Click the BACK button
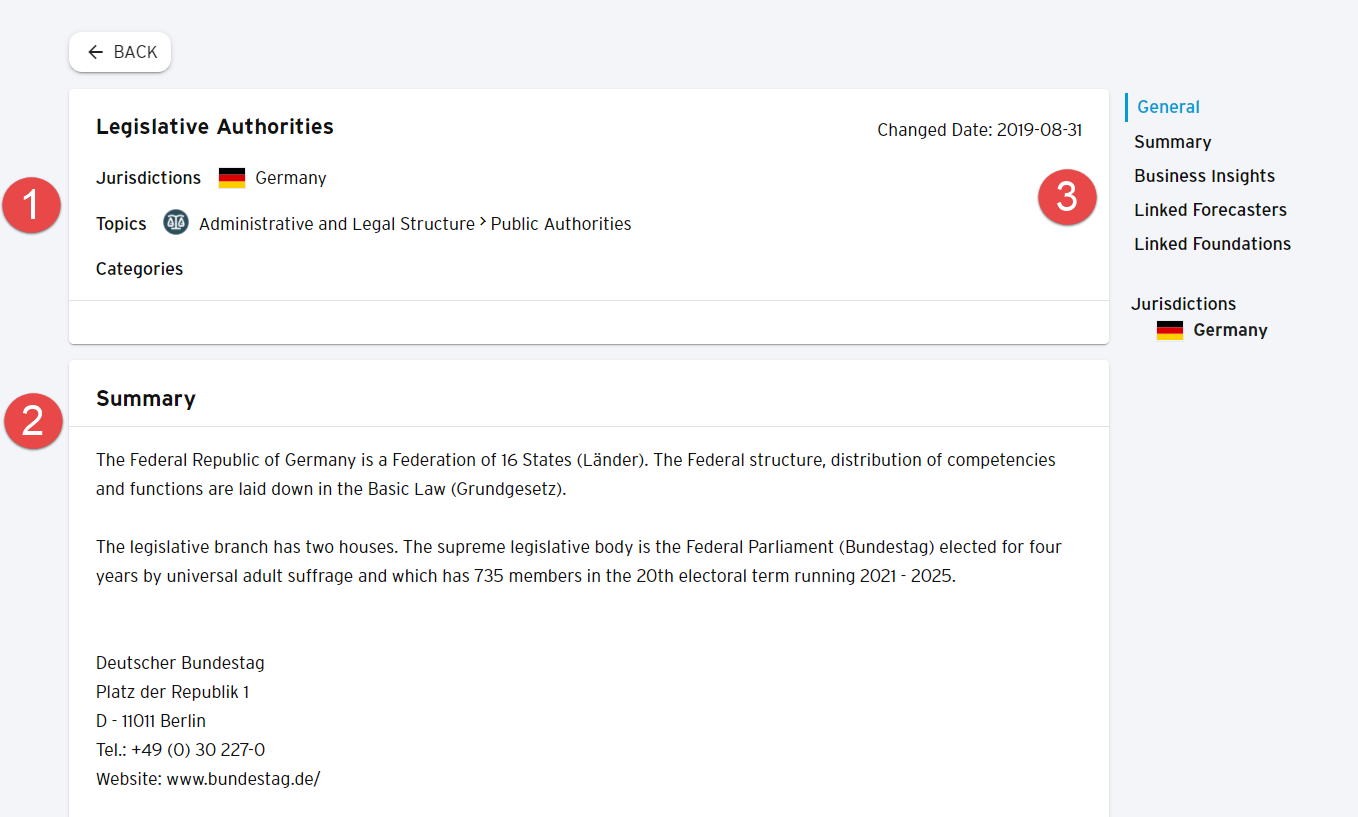 (120, 52)
